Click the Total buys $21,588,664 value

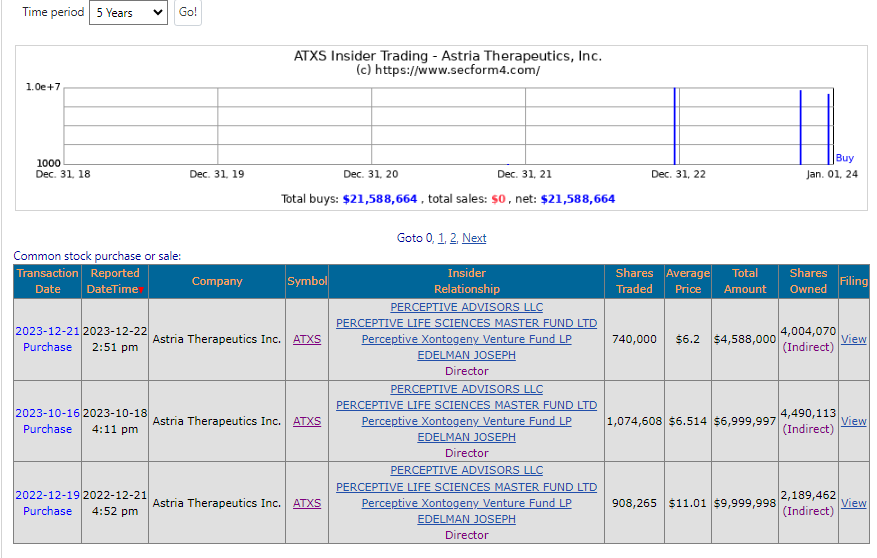[380, 199]
